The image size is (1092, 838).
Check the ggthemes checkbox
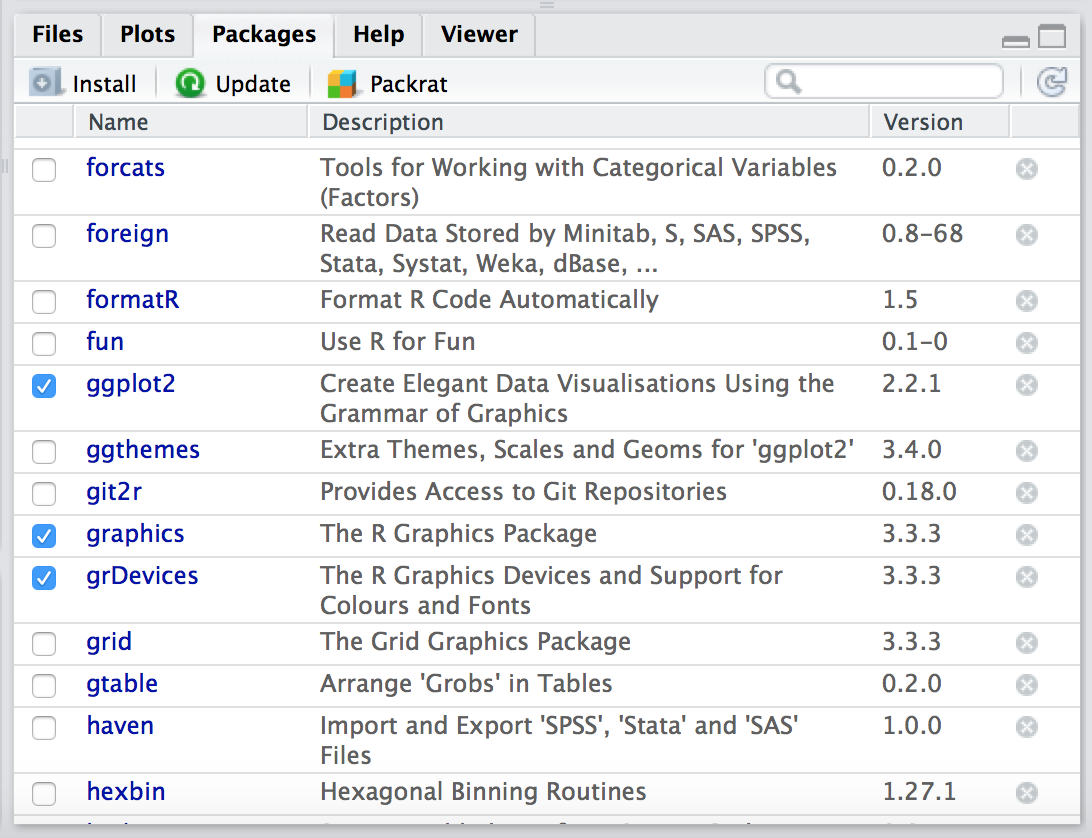coord(44,451)
